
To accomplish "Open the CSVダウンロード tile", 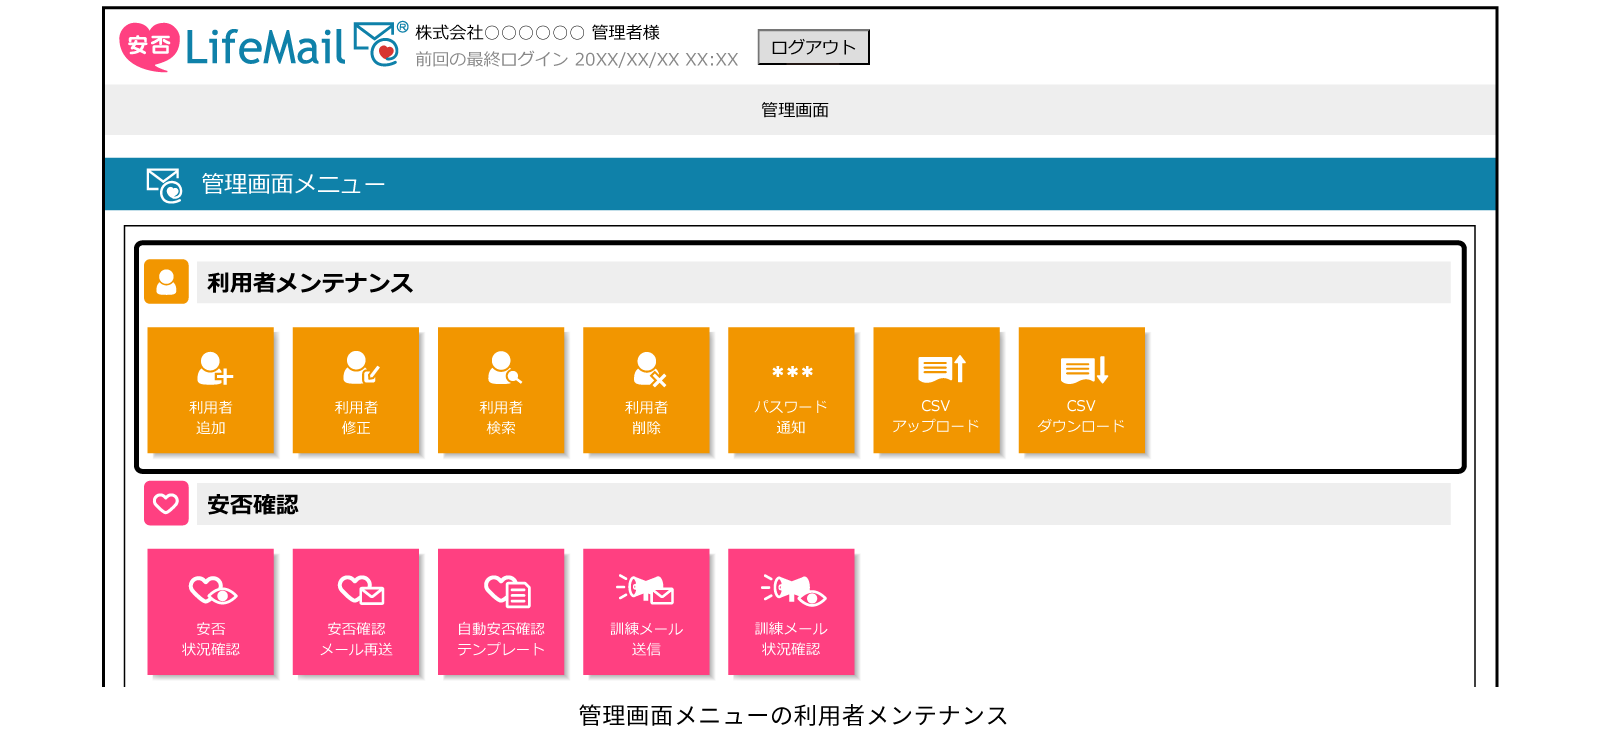I will [x=1081, y=390].
